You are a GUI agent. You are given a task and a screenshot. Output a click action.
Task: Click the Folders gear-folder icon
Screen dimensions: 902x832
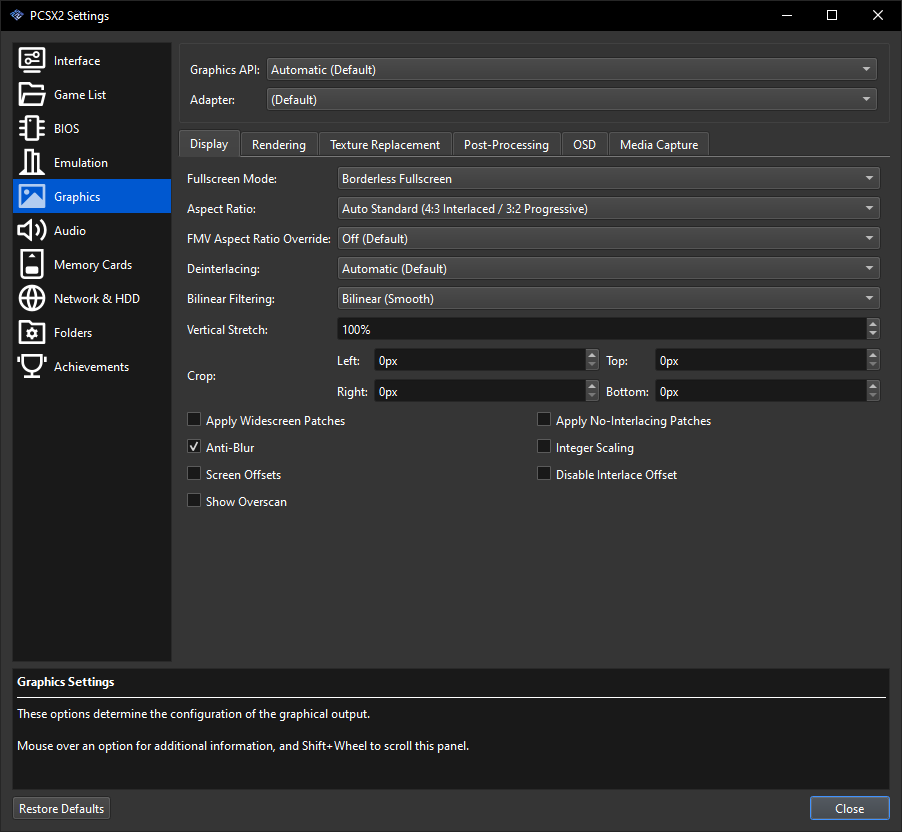click(32, 332)
